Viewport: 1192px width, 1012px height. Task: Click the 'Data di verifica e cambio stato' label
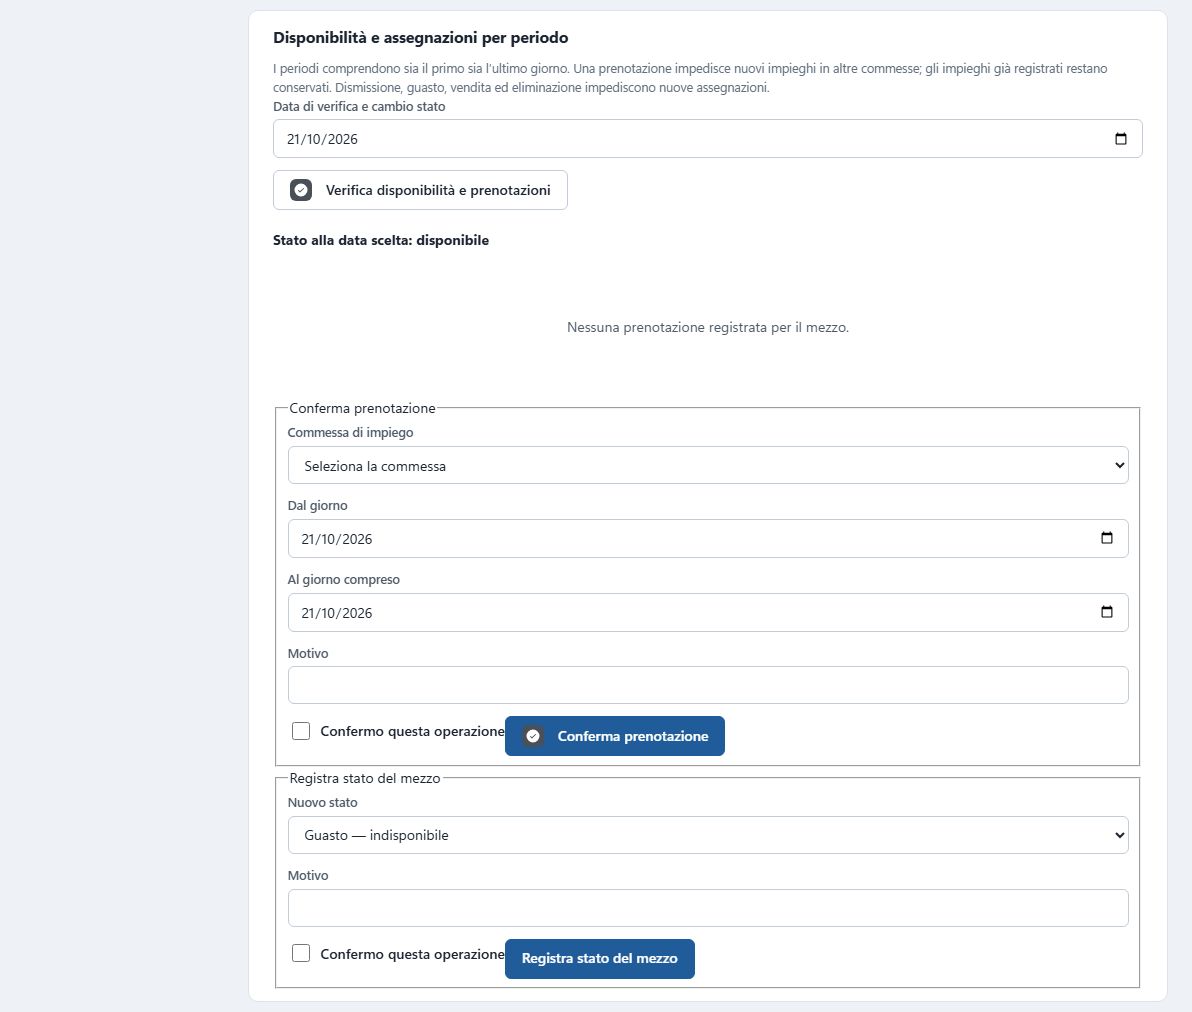pyautogui.click(x=359, y=106)
